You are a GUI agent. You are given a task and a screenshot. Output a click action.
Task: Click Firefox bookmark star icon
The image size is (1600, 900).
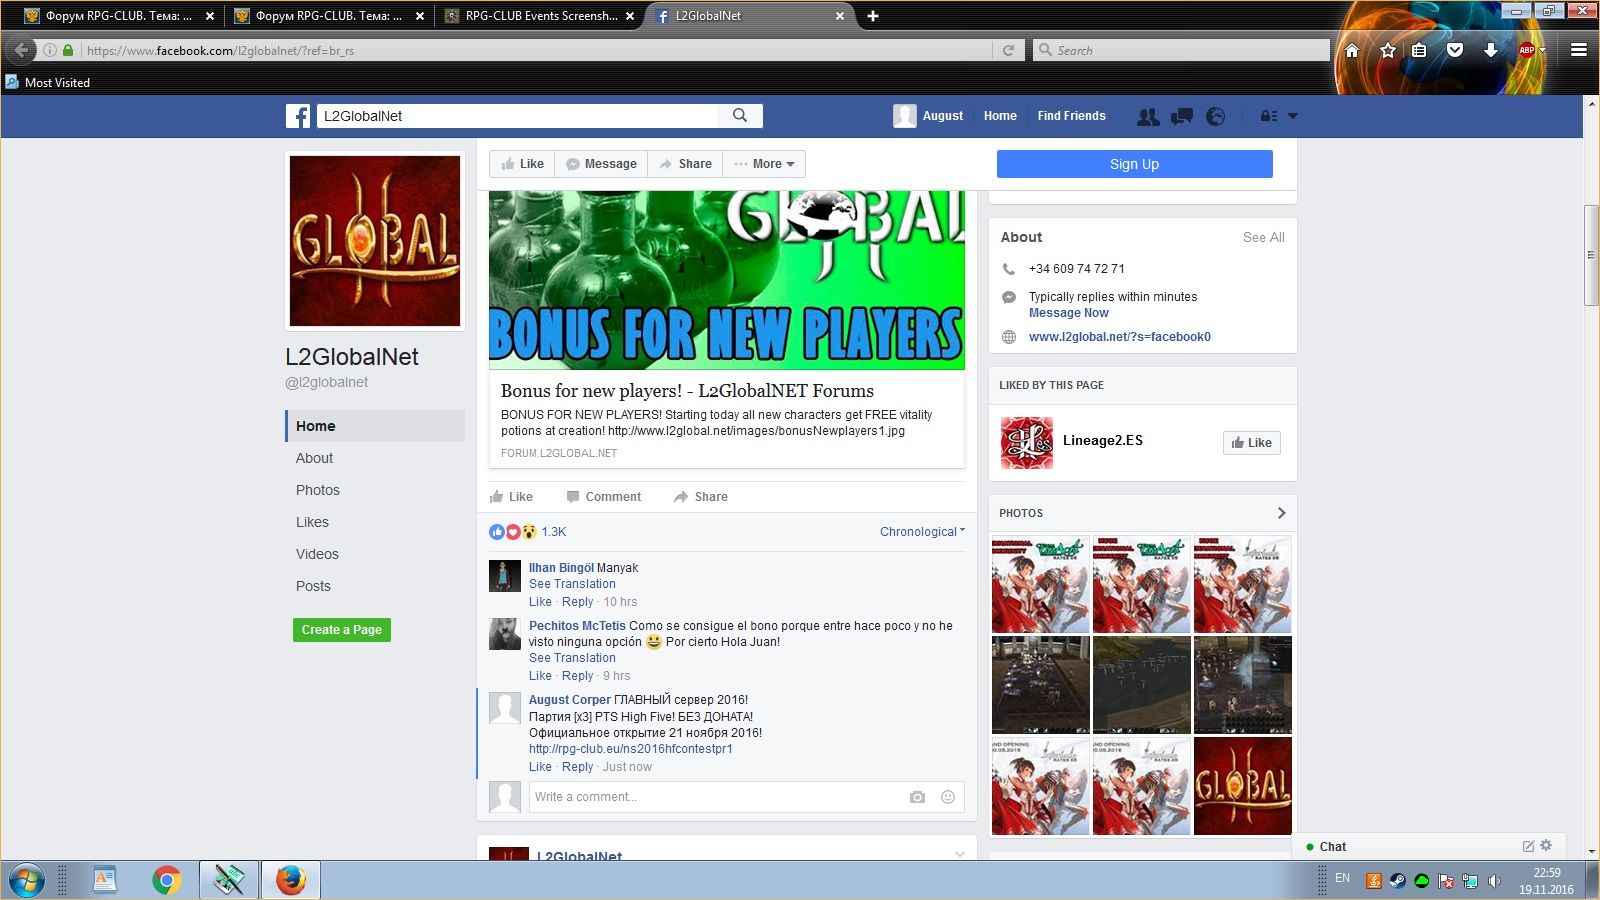1387,50
